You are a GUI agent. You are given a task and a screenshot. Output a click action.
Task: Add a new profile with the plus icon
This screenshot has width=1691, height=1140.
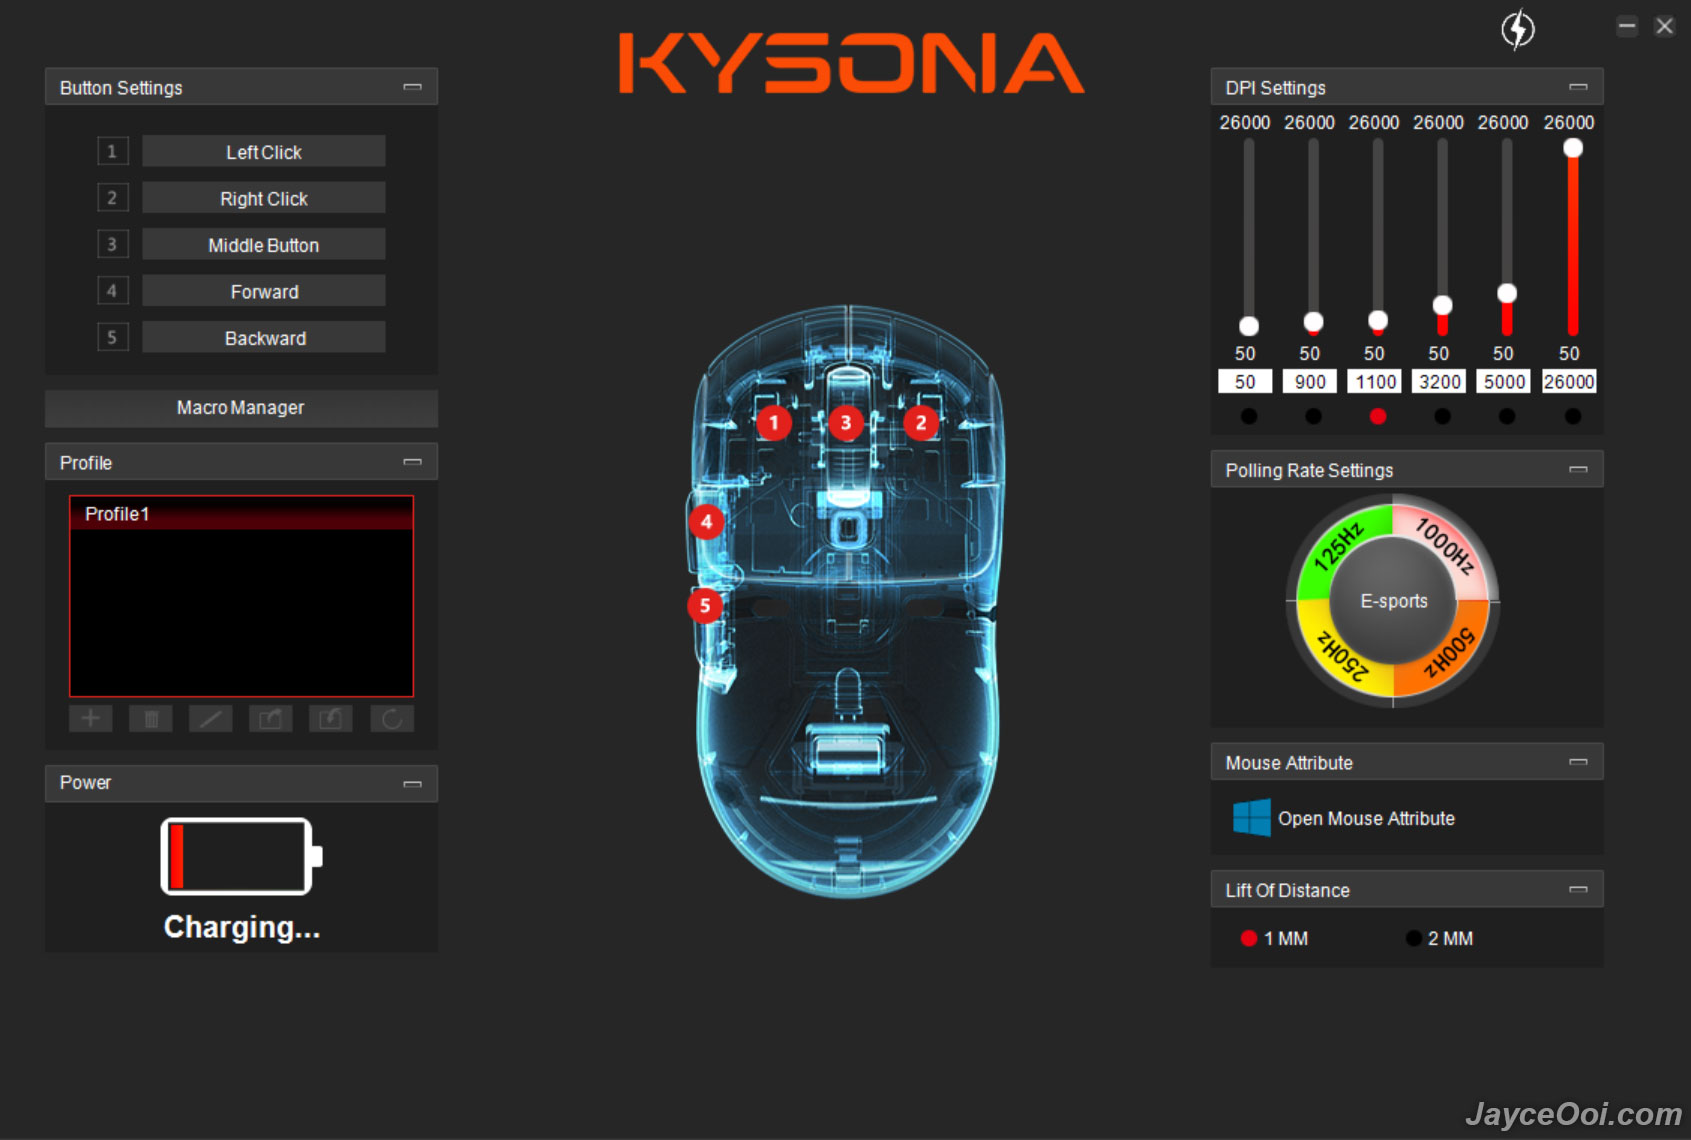pos(90,718)
